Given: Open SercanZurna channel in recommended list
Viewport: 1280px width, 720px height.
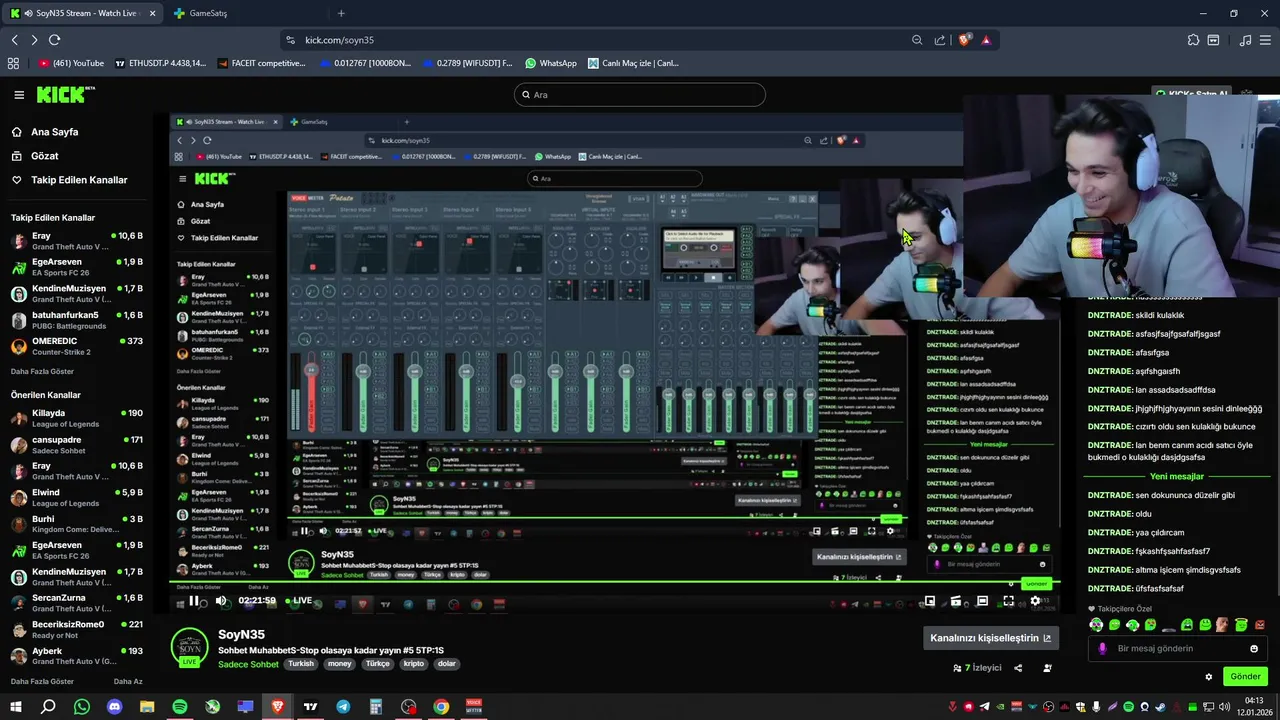Looking at the screenshot, I should [77, 603].
